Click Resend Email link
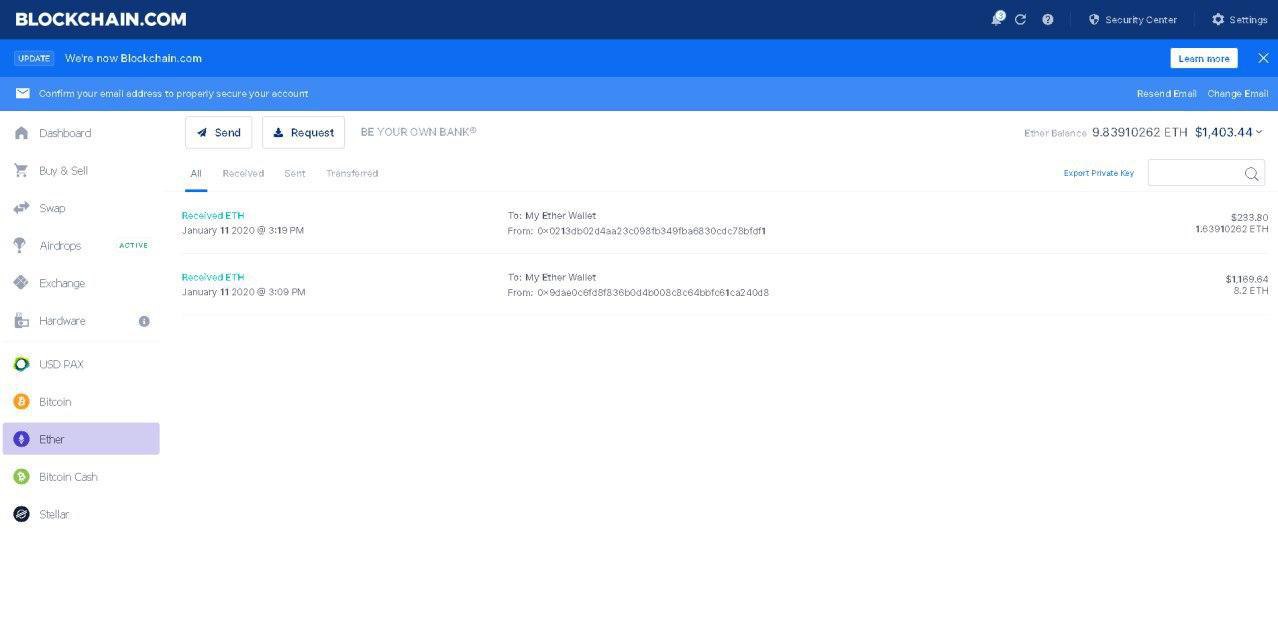Screen dimensions: 1278x624 [1166, 93]
